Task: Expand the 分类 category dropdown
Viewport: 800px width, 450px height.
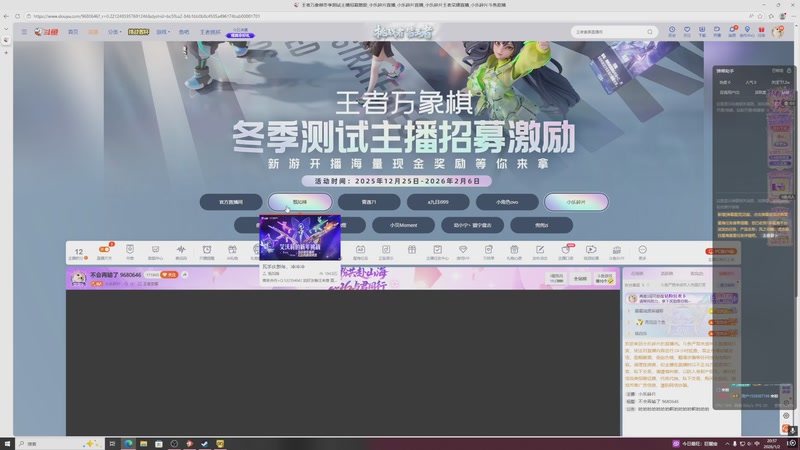Action: pyautogui.click(x=114, y=32)
